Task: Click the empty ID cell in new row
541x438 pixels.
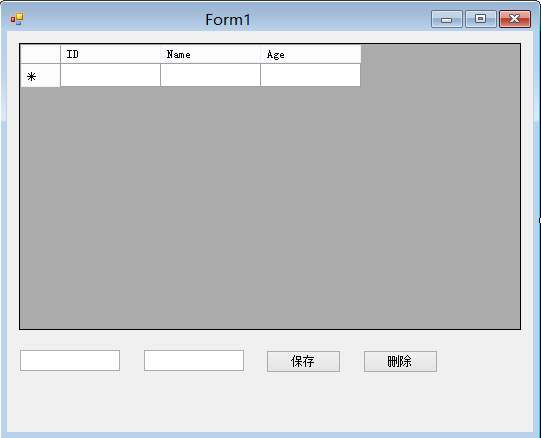Action: pos(110,75)
